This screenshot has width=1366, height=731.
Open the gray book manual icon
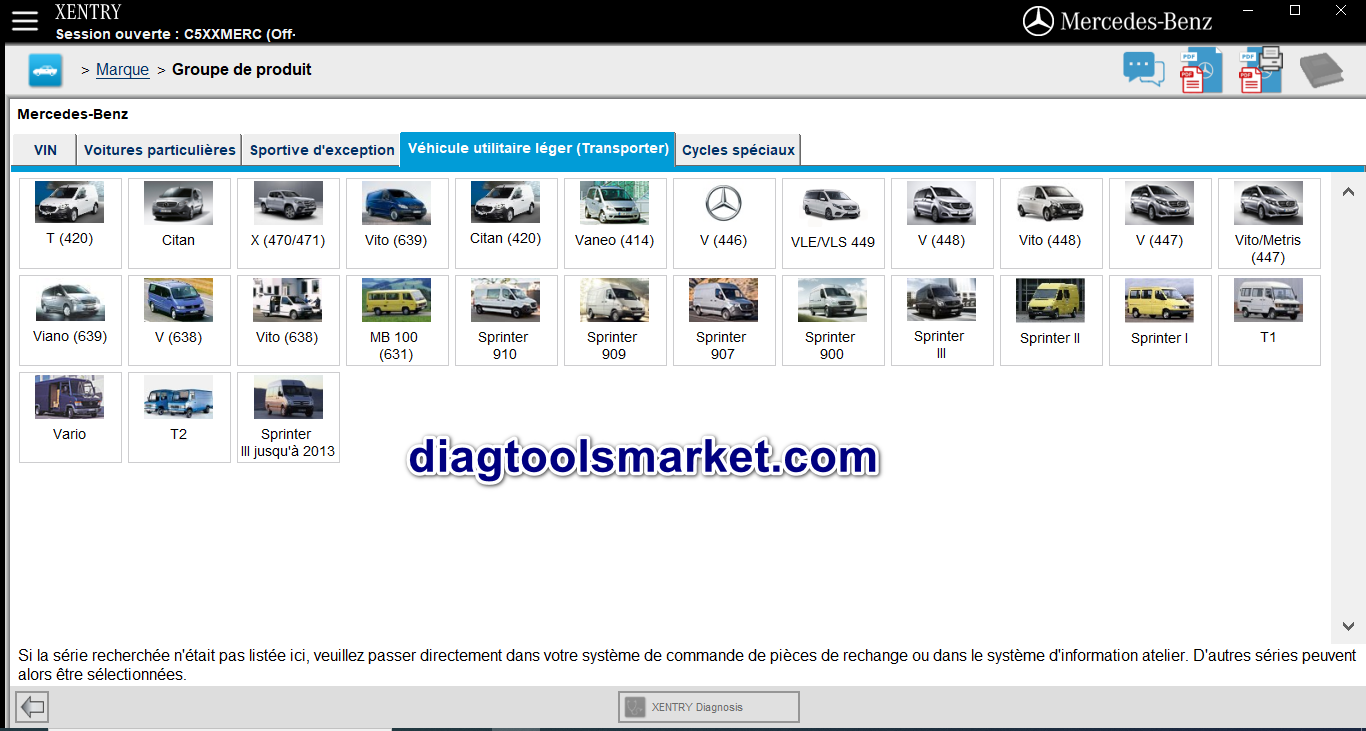1322,71
